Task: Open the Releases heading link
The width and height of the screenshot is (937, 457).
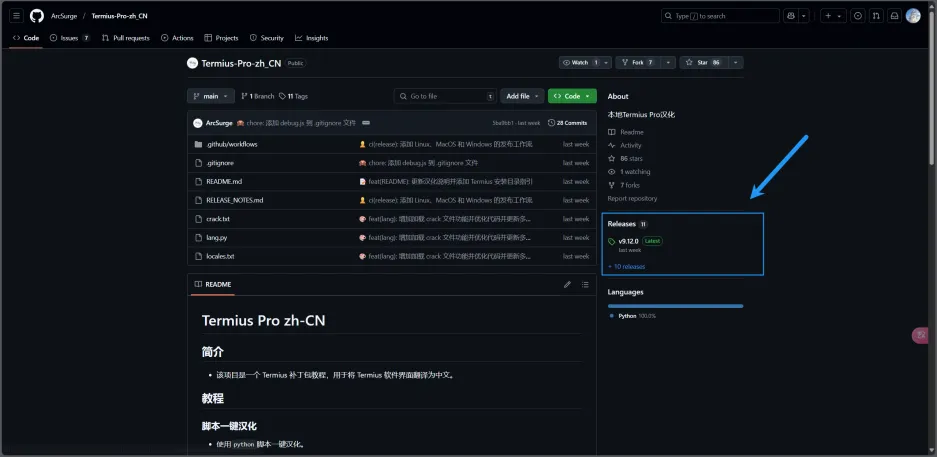Action: pyautogui.click(x=627, y=224)
